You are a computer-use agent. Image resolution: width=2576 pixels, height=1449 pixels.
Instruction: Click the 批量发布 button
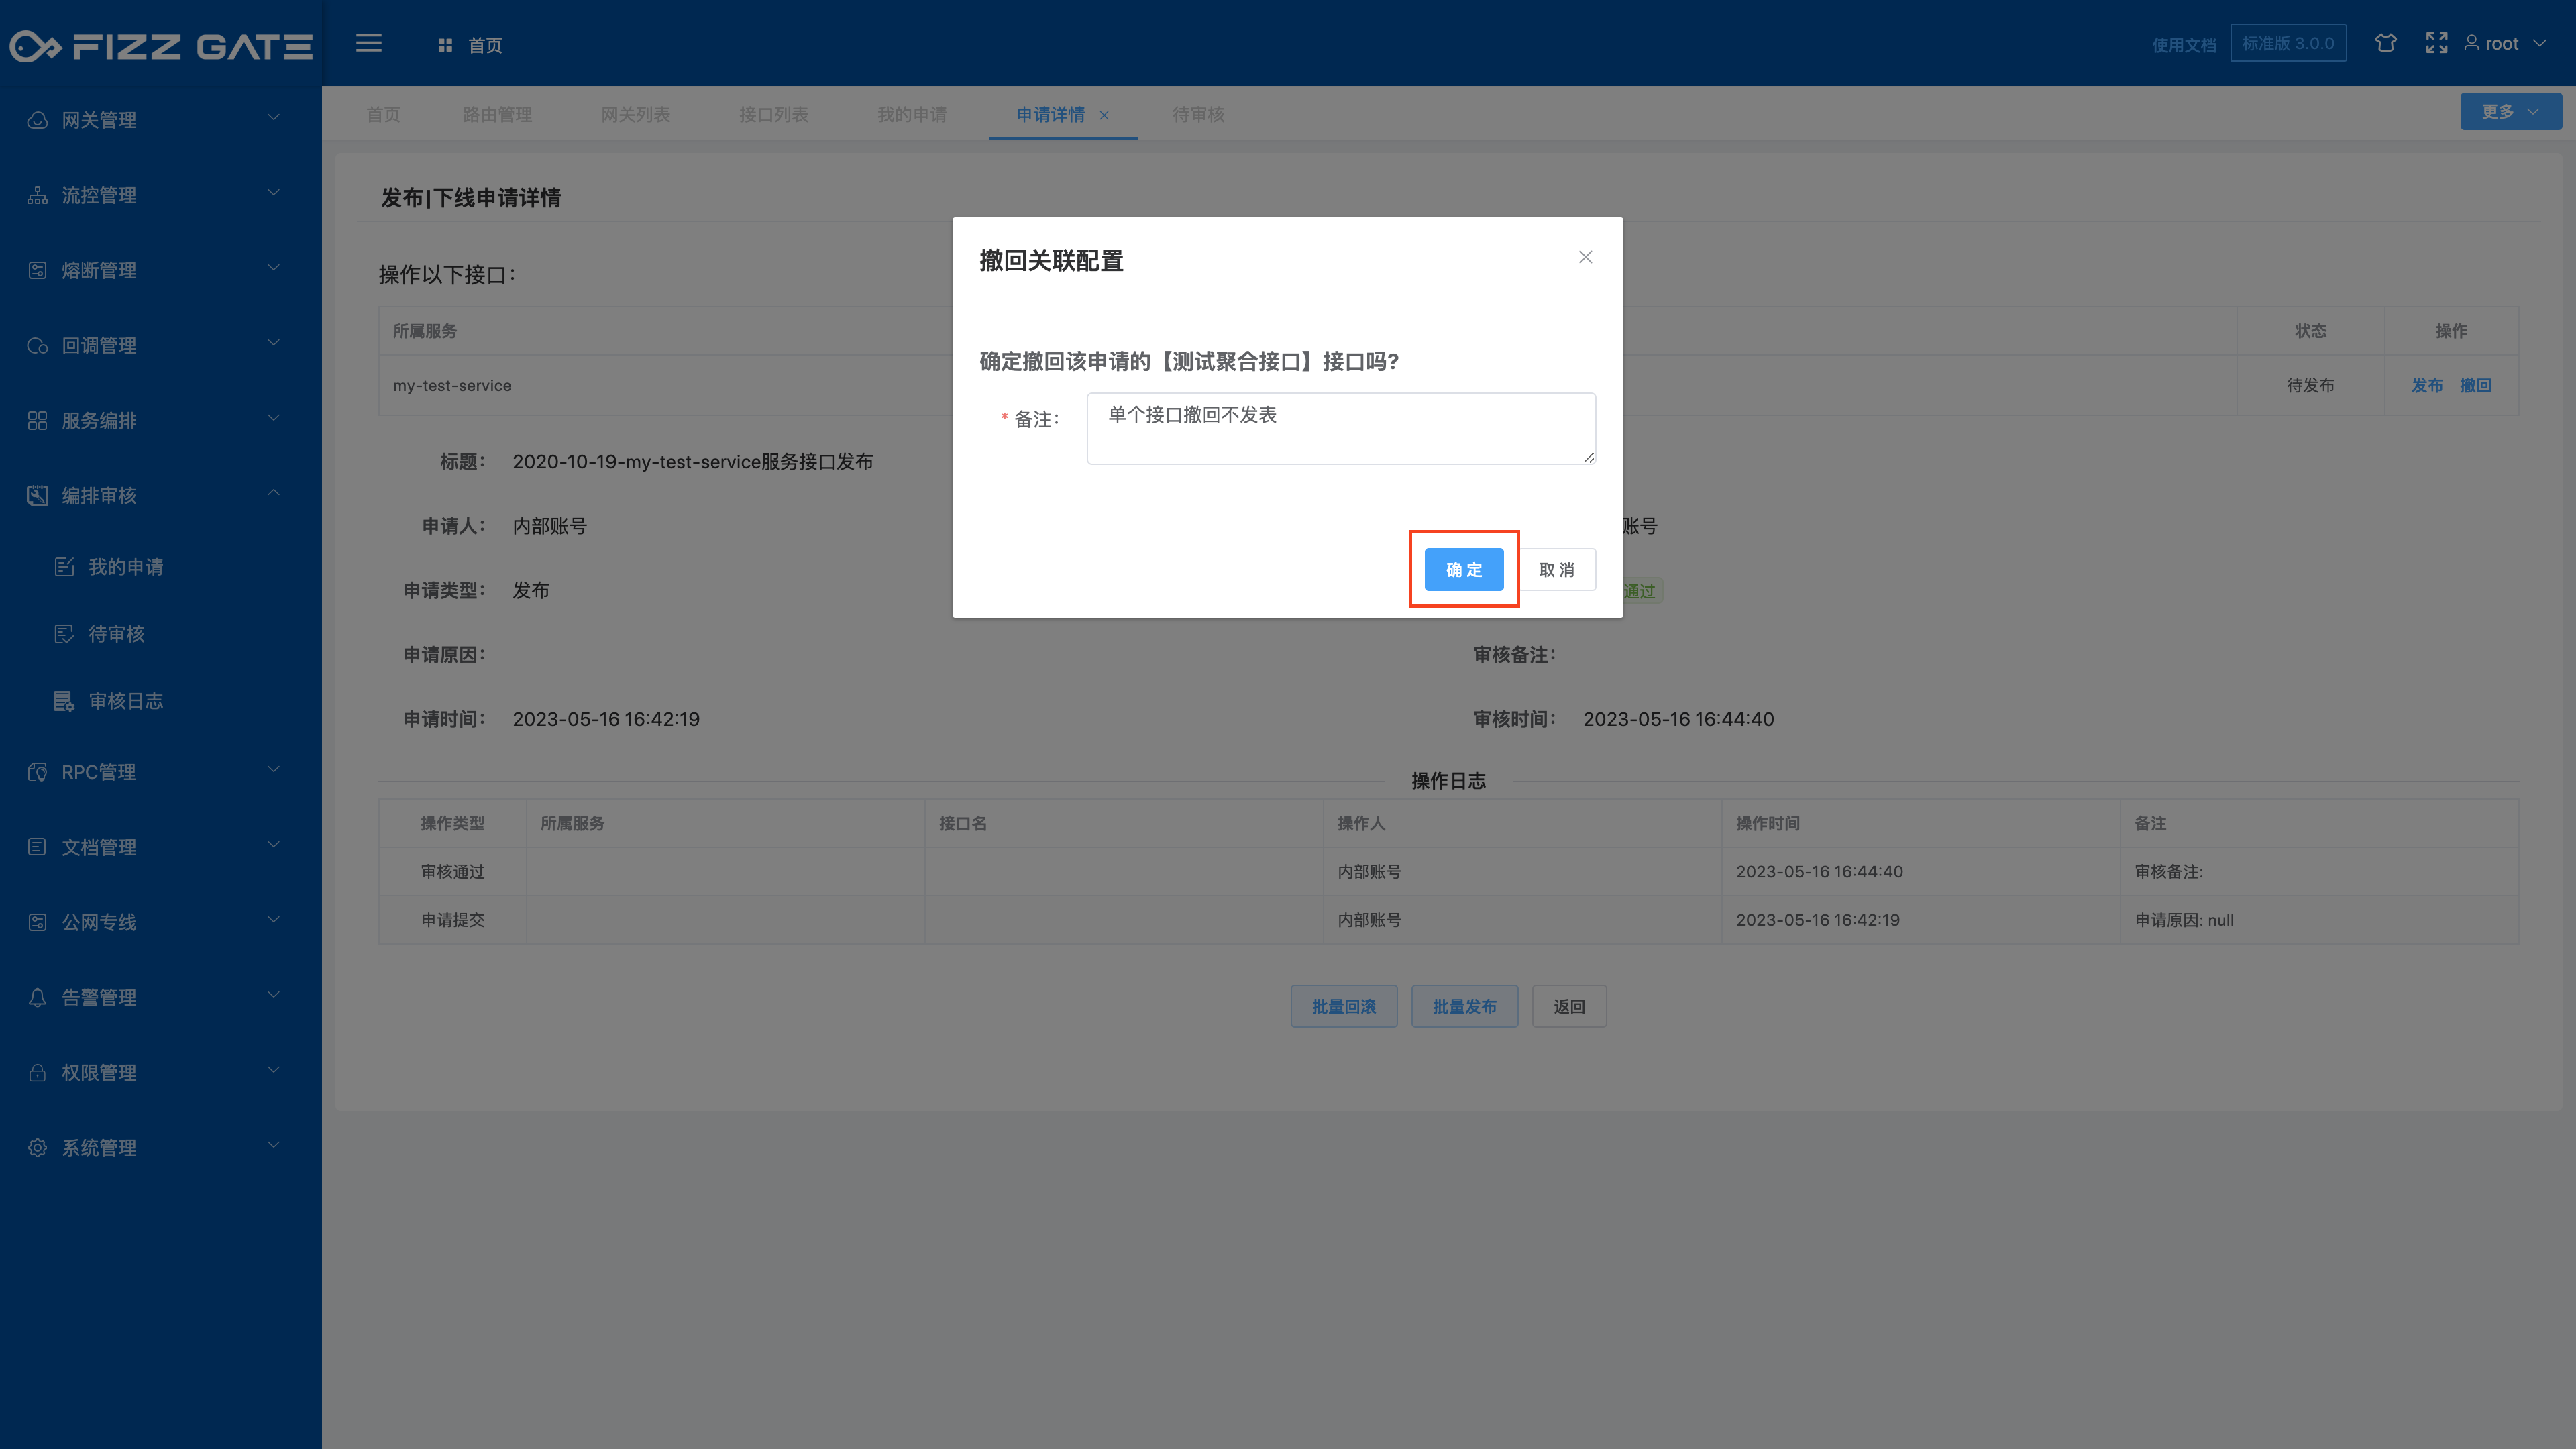(1464, 1006)
